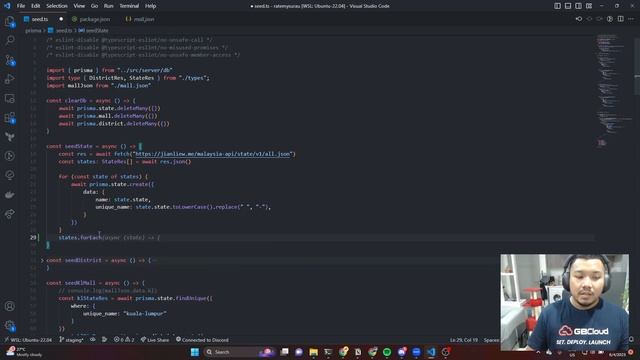Open the Help menu
The height and width of the screenshot is (360, 640).
tap(151, 6)
